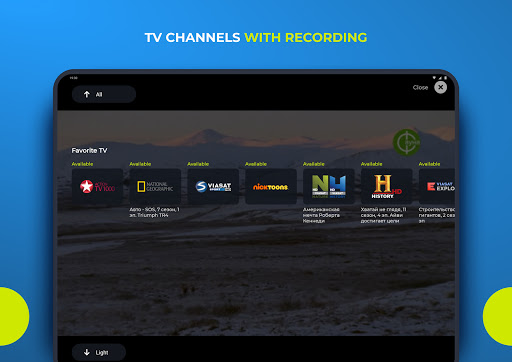Select the National Geographic channel tile

155,186
